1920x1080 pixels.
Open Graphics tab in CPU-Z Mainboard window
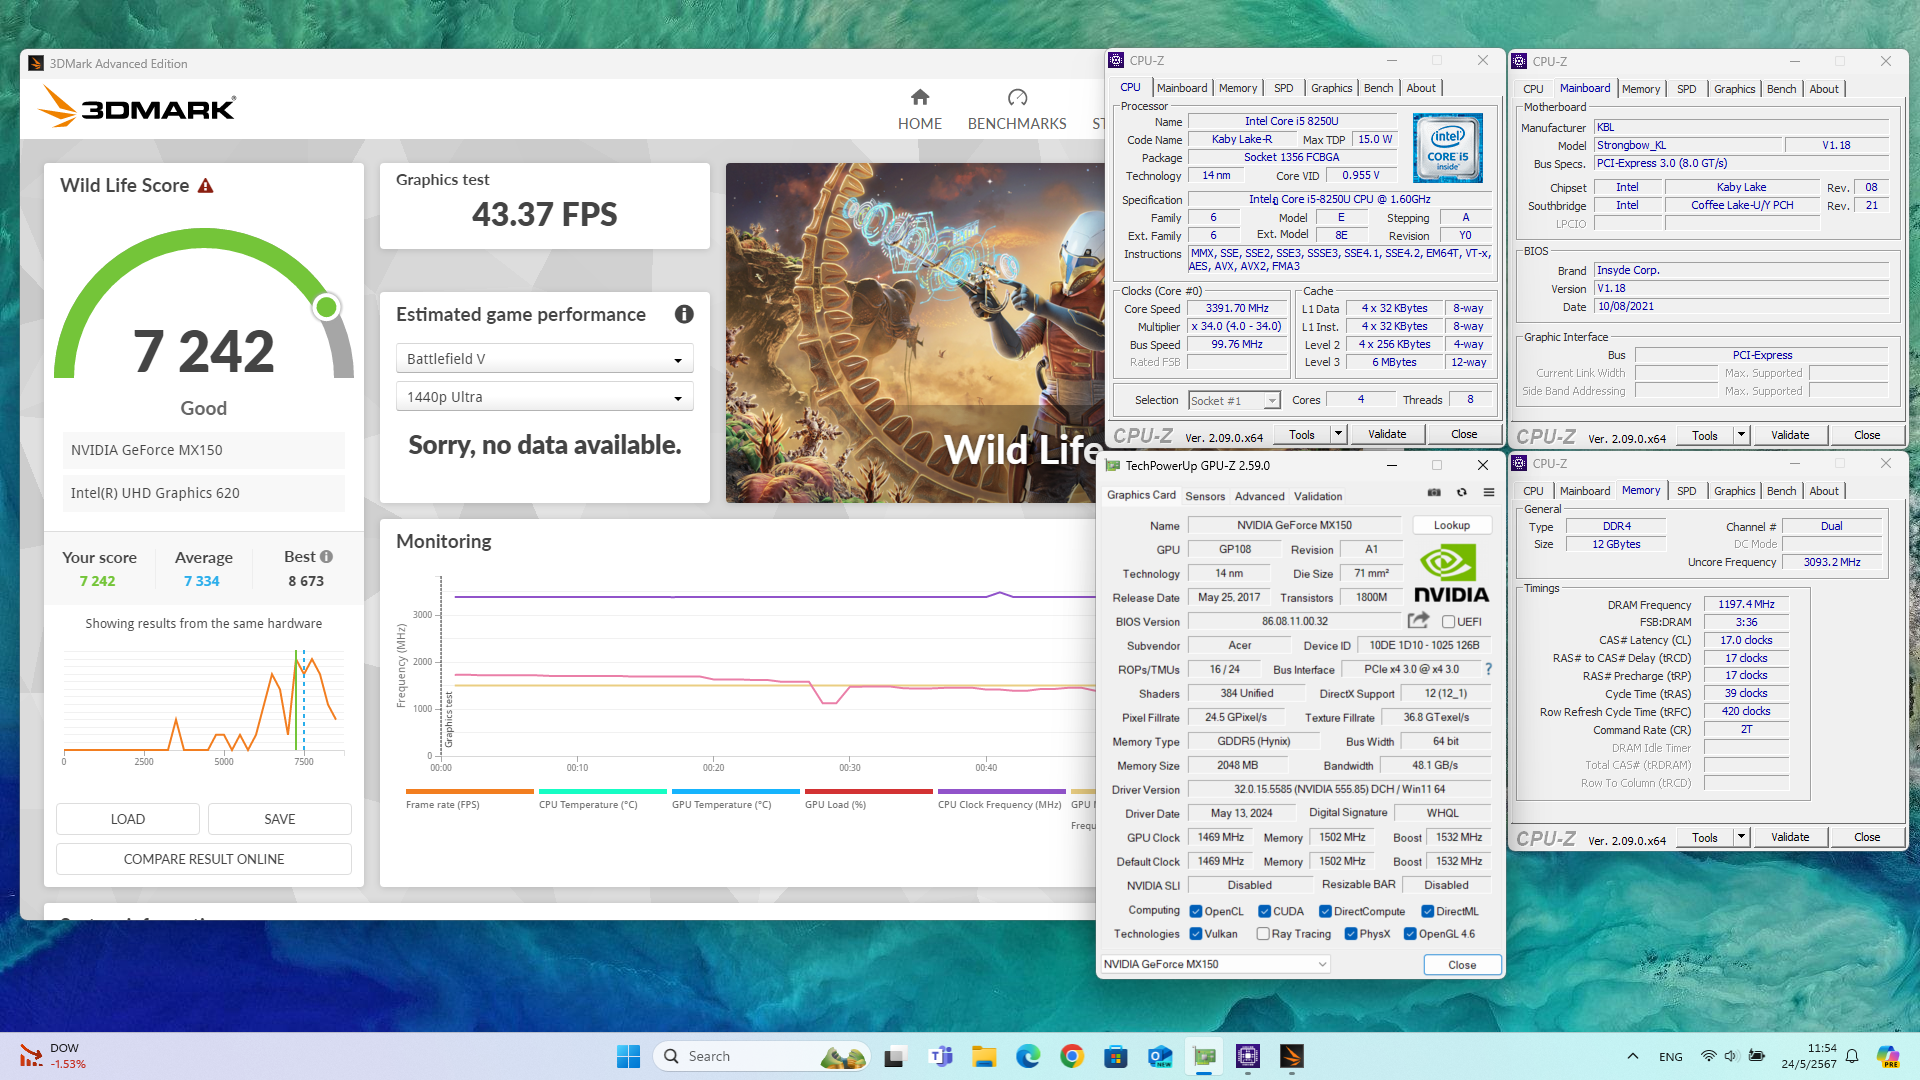pos(1734,89)
